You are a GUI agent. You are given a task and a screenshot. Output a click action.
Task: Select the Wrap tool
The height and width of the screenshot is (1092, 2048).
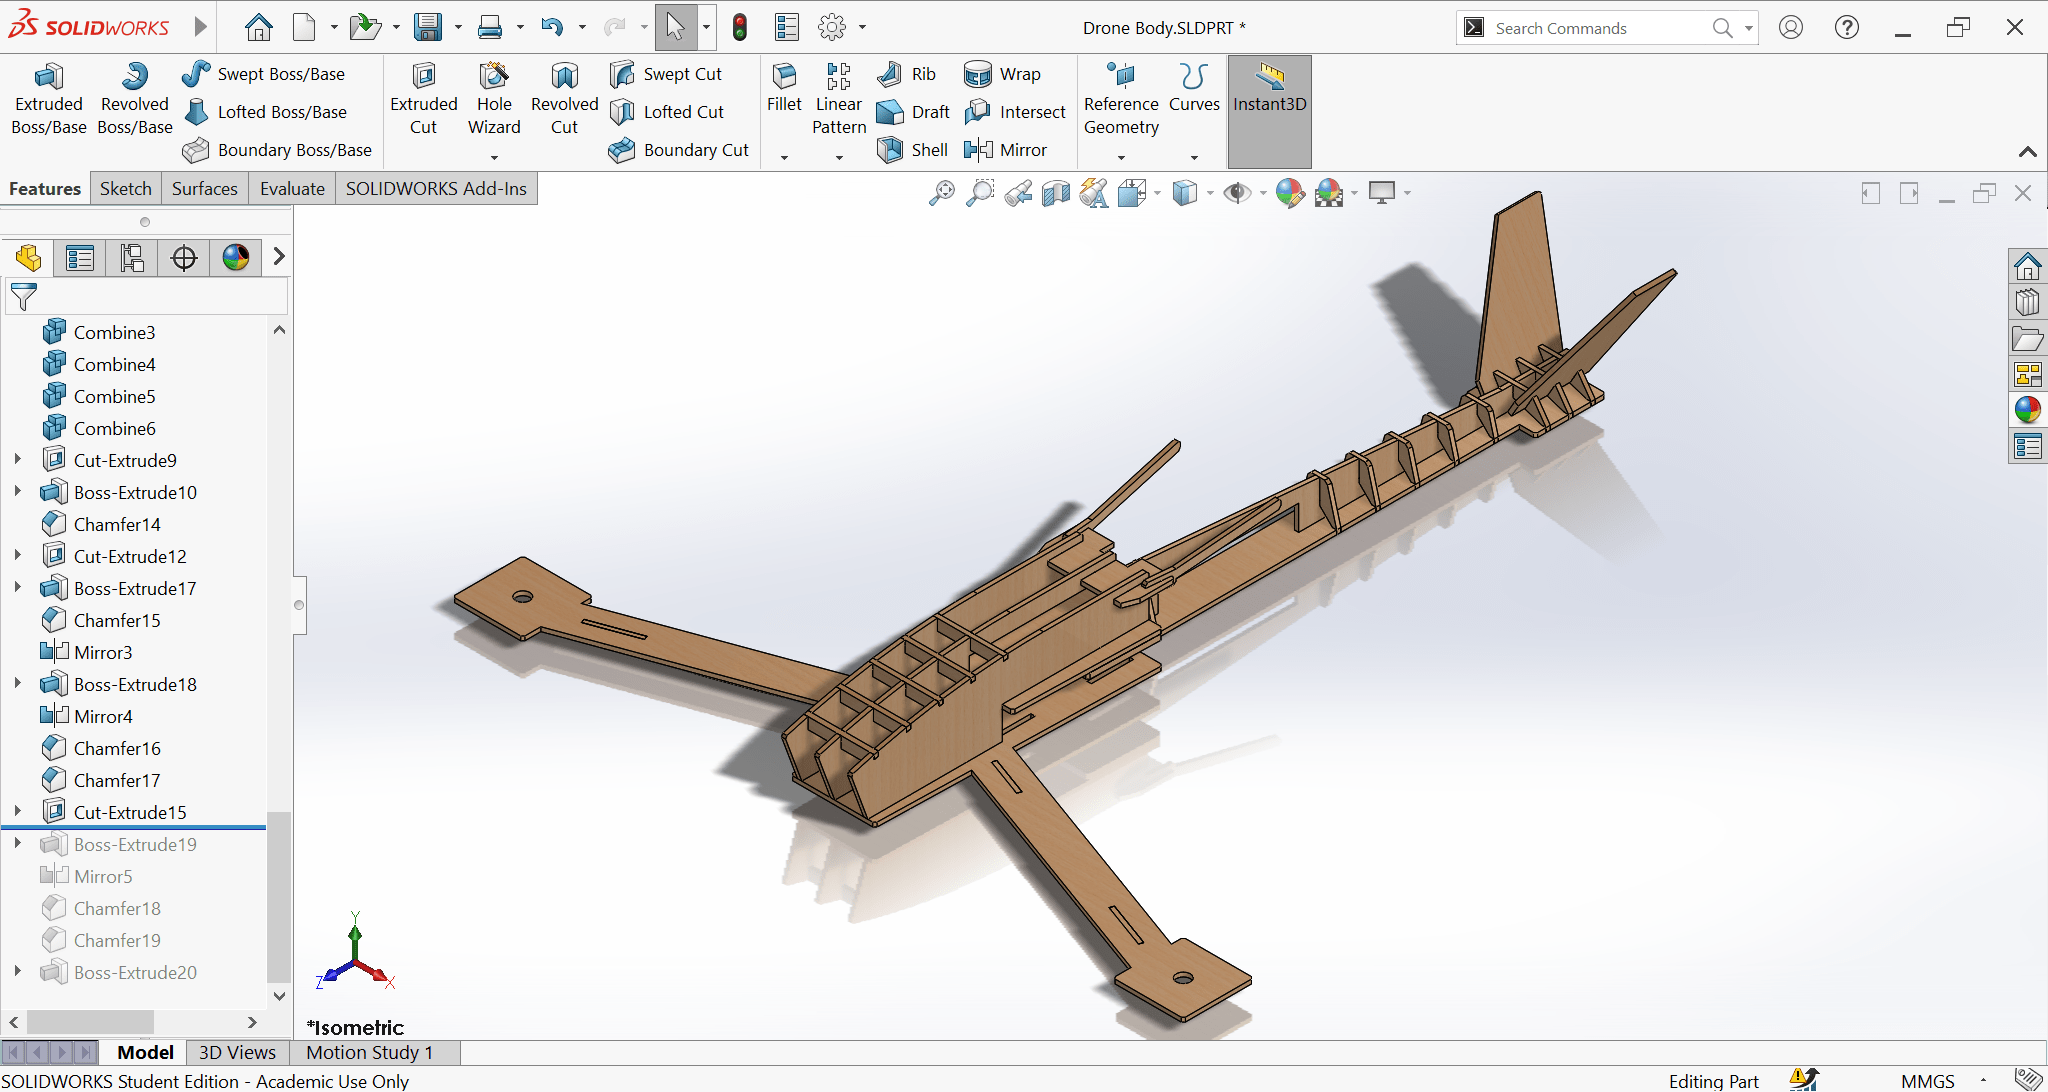[1002, 74]
